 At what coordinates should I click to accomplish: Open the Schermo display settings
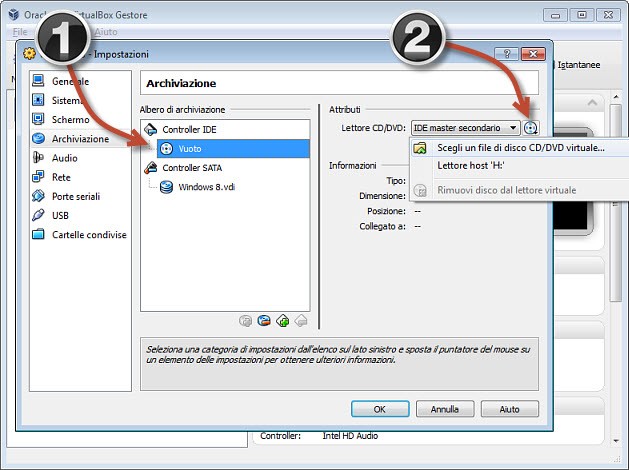72,119
